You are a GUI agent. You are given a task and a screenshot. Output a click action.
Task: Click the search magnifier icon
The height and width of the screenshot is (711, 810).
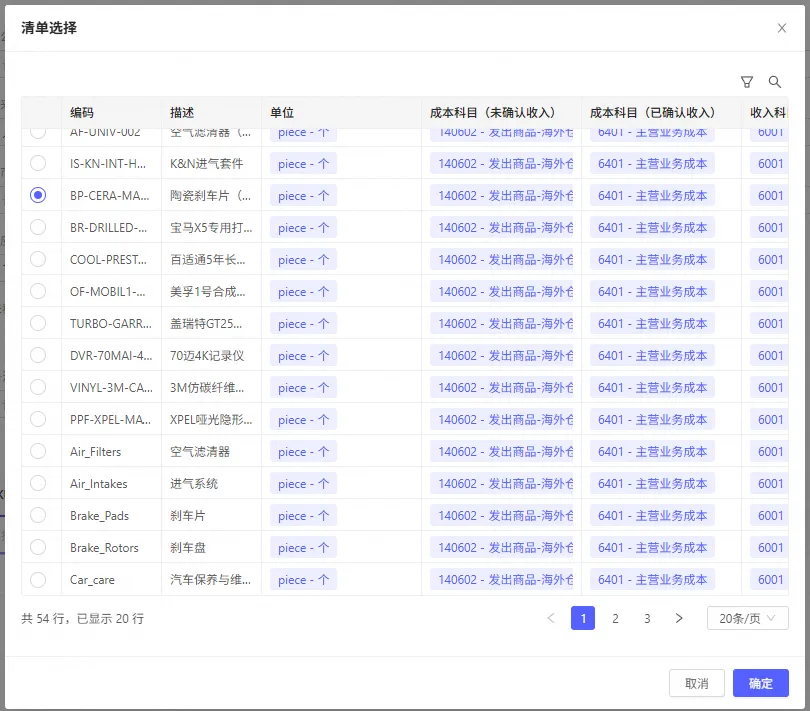tap(774, 82)
